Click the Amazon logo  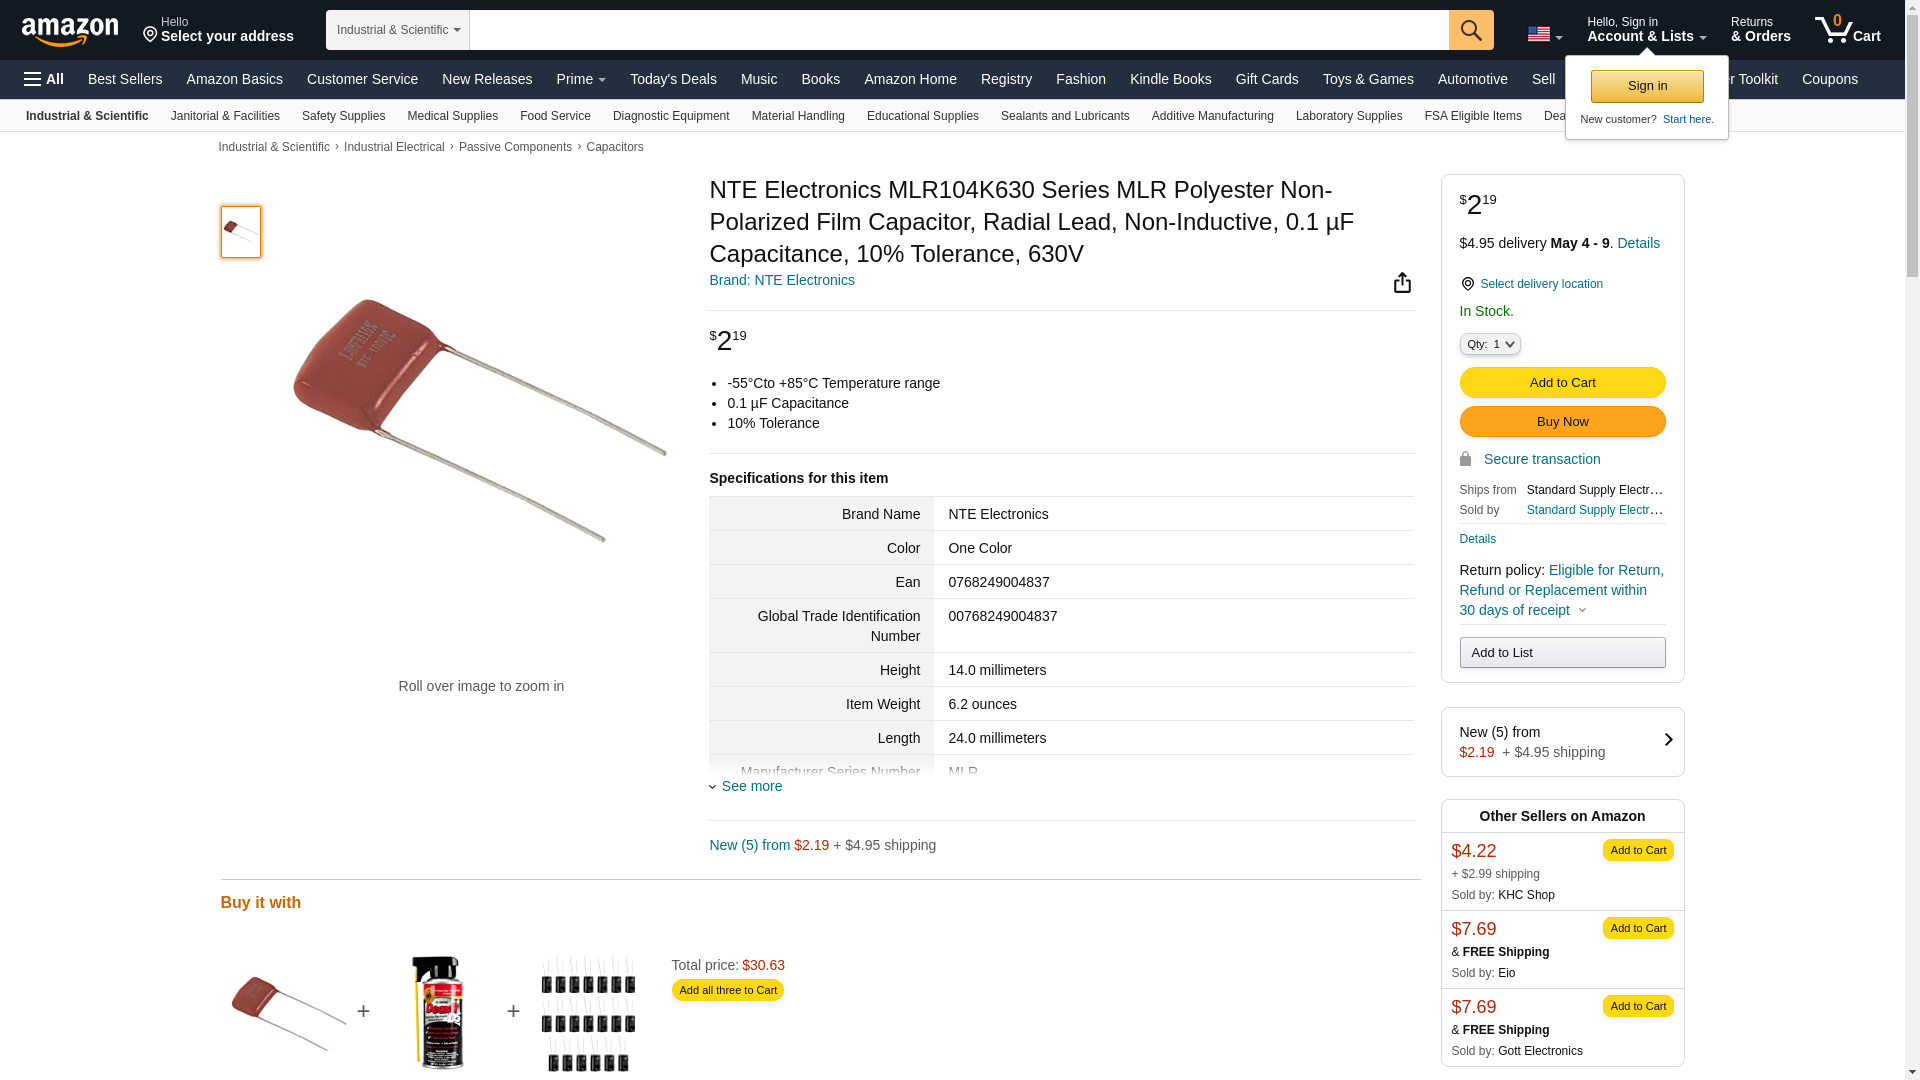pos(70,31)
